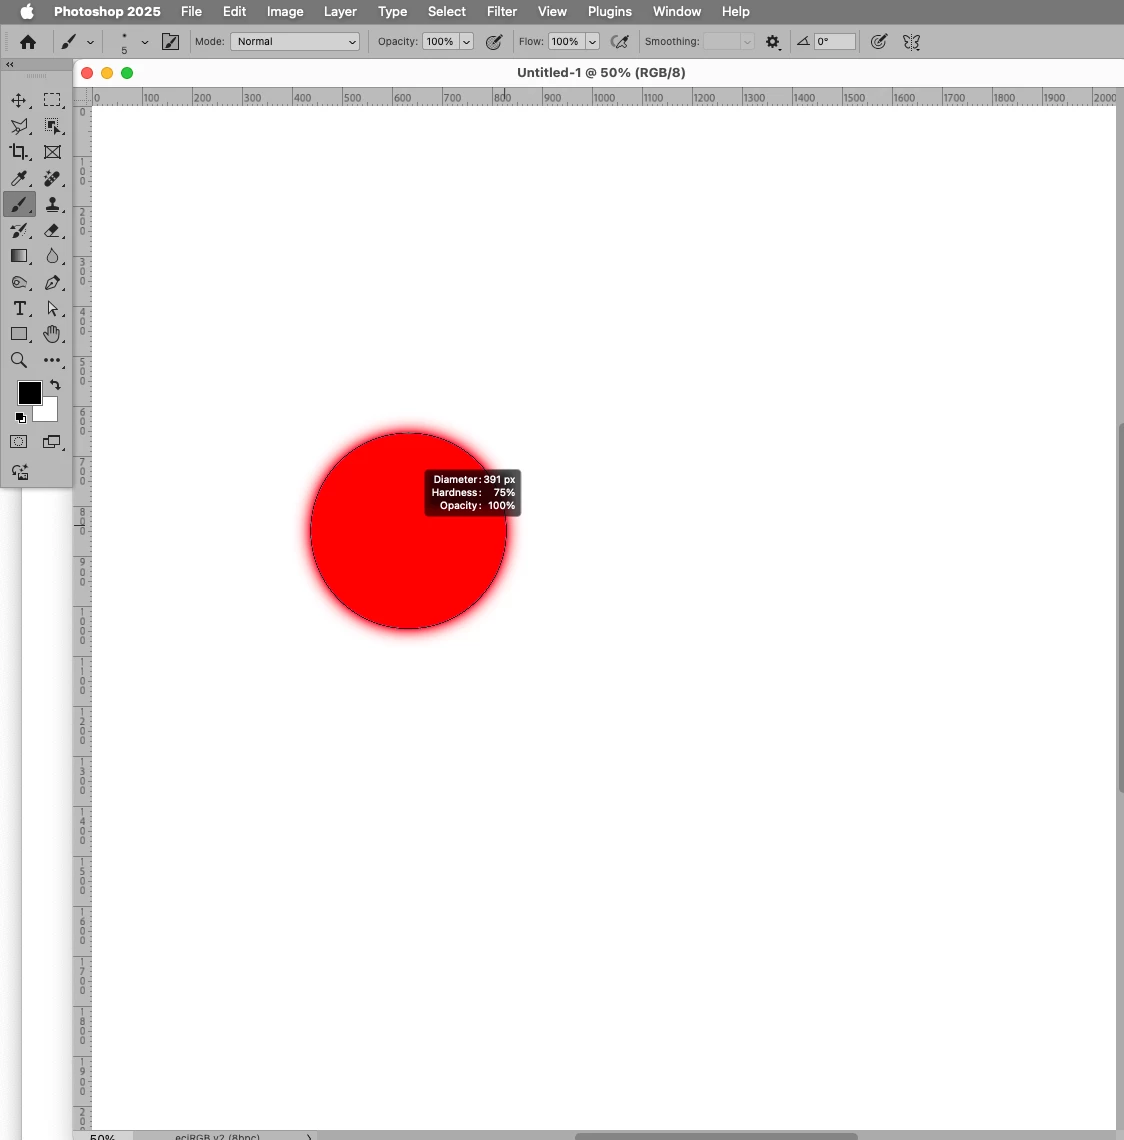Open the Smoothing value dropdown arrow
This screenshot has height=1140, width=1124.
tap(747, 41)
